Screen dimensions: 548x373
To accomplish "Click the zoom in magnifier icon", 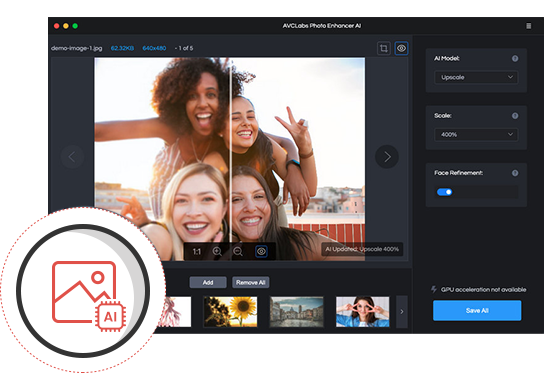I will click(217, 251).
